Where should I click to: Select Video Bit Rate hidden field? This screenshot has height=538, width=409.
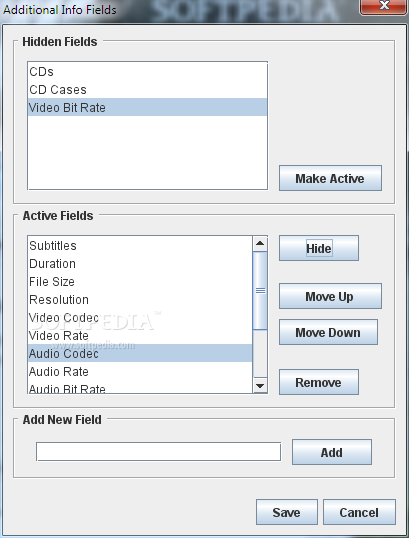click(148, 107)
